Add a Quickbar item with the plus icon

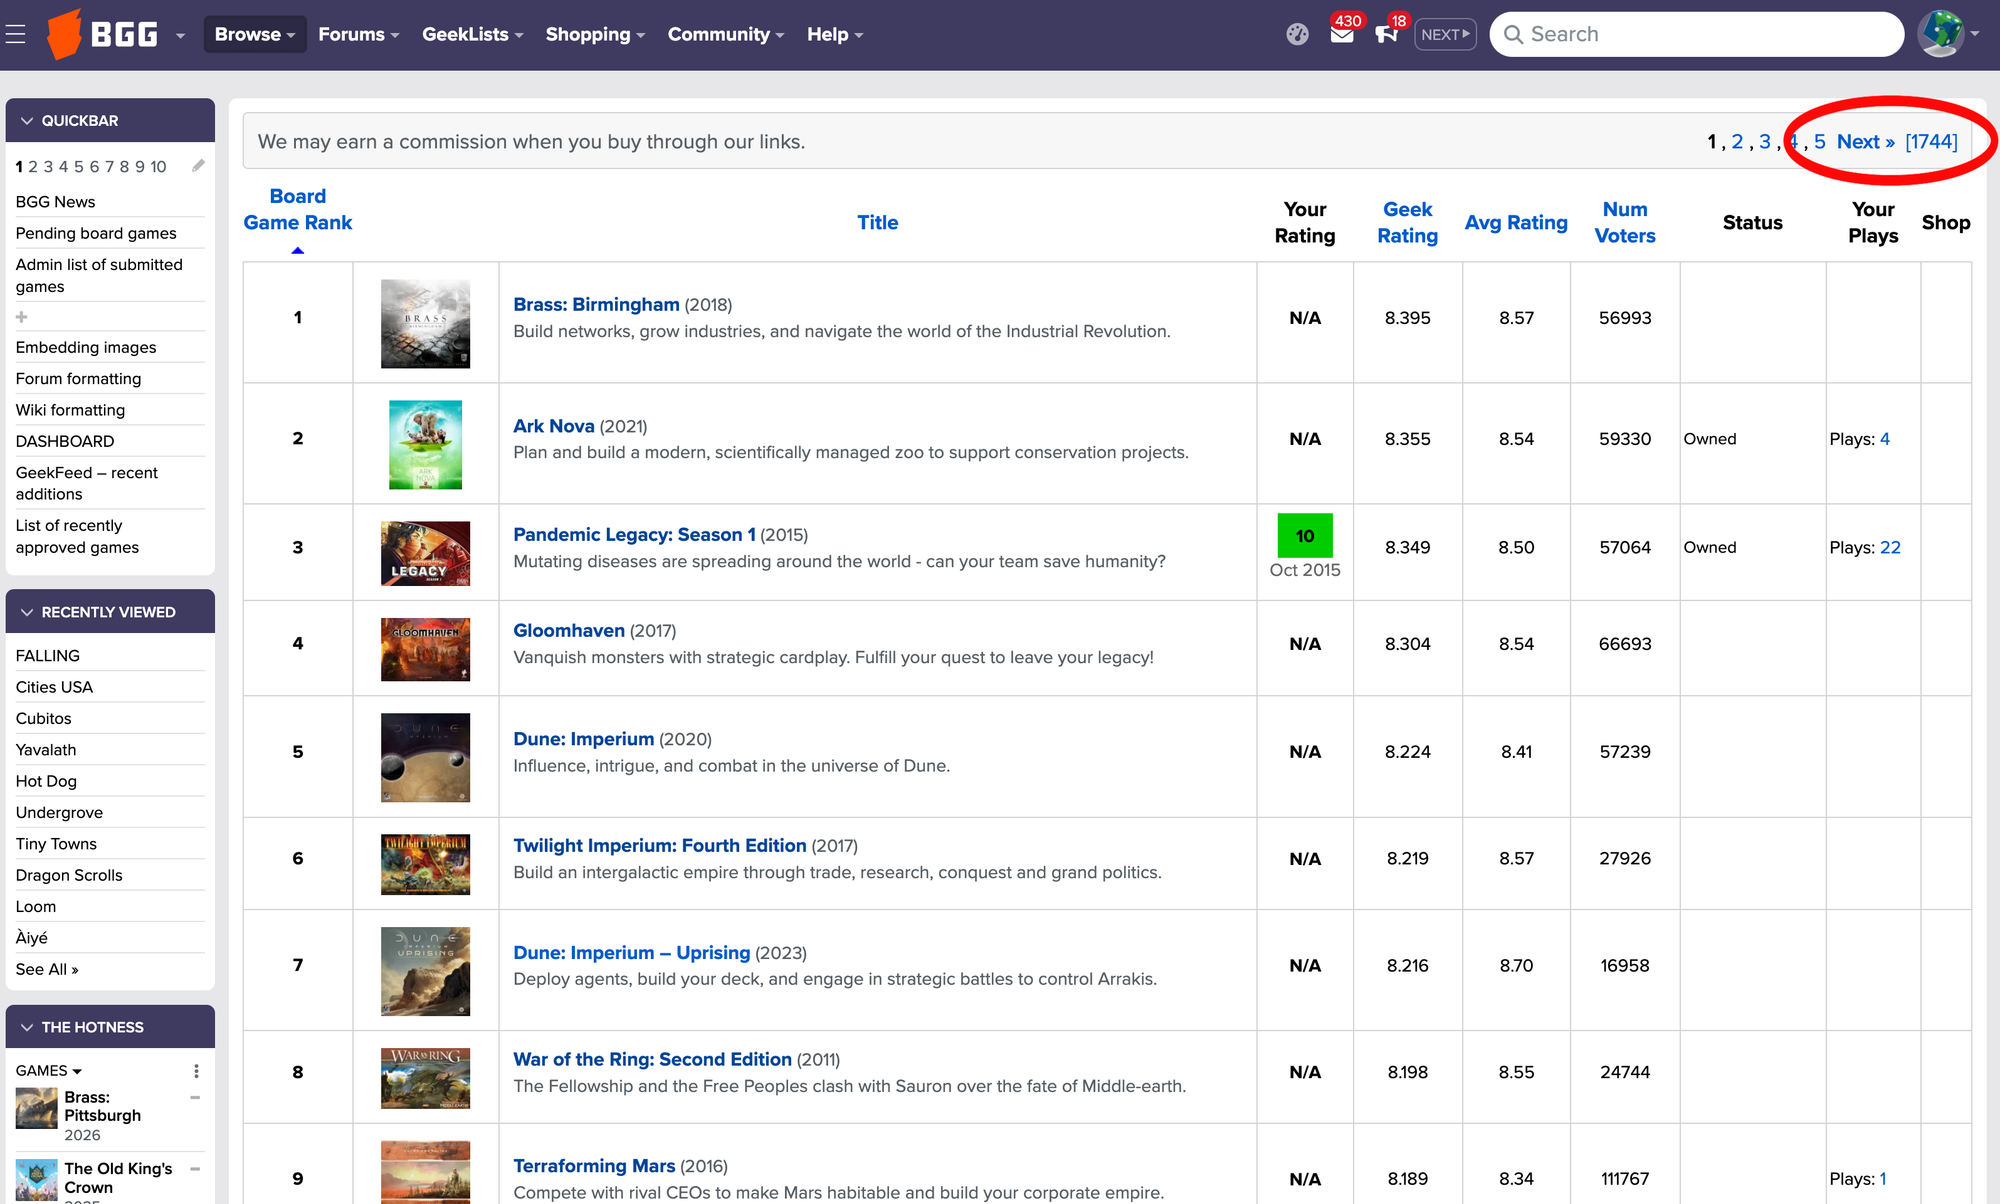click(22, 316)
